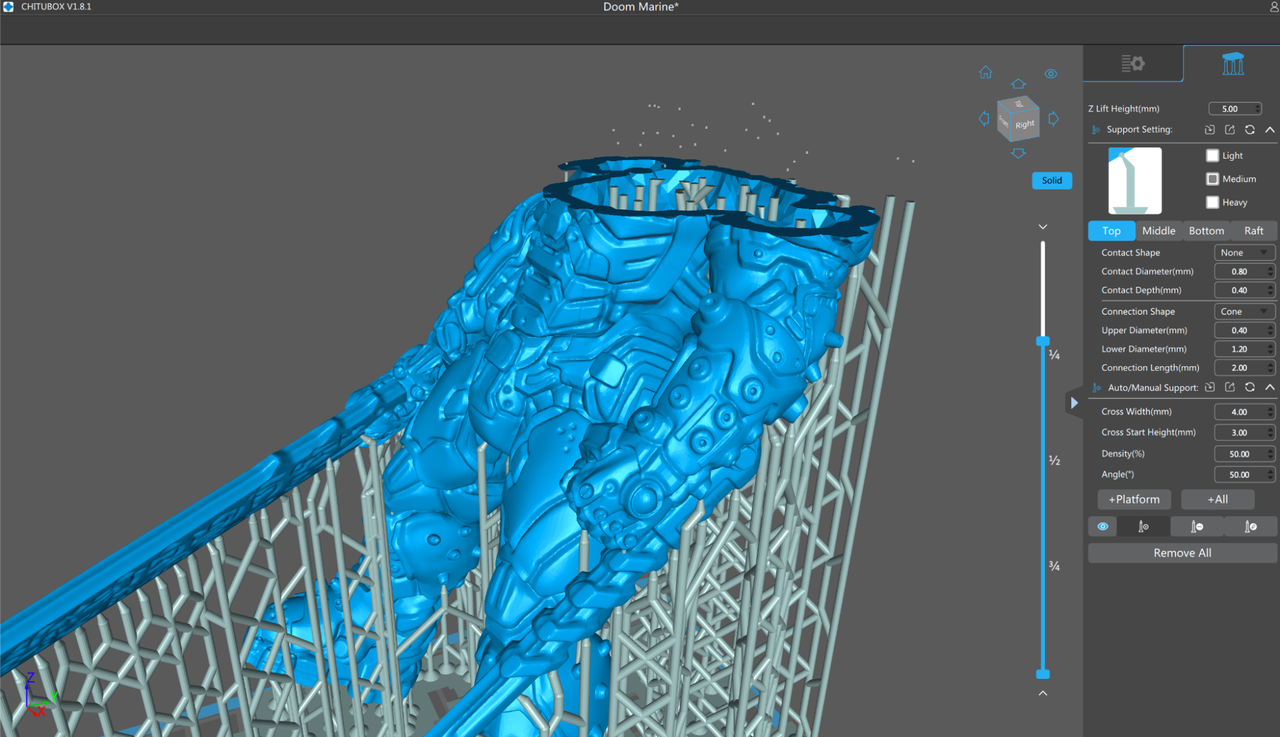Image resolution: width=1280 pixels, height=737 pixels.
Task: Click the Right face of the view cube
Action: [x=1026, y=124]
